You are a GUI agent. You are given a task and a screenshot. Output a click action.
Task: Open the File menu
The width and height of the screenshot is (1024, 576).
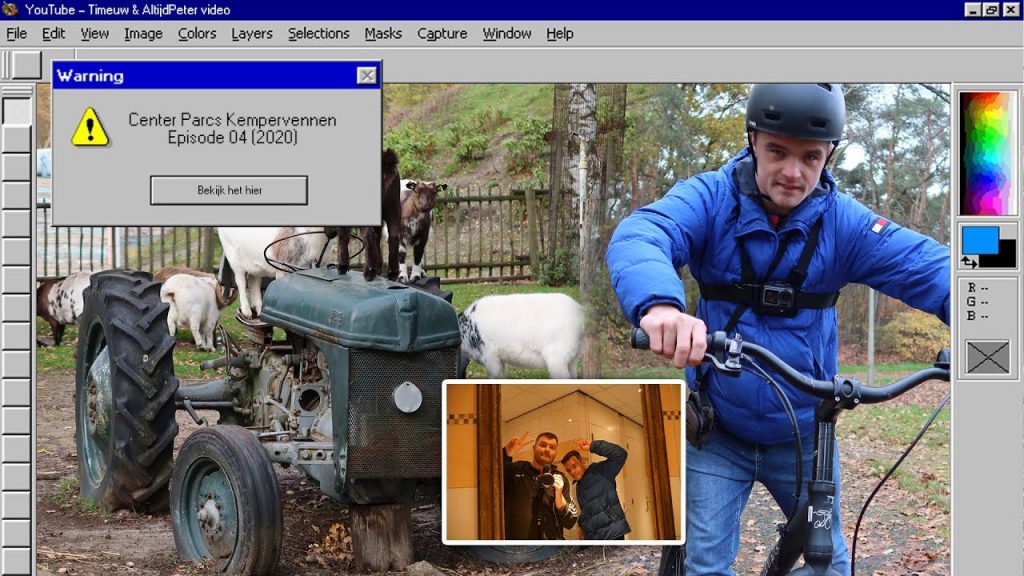pyautogui.click(x=16, y=34)
